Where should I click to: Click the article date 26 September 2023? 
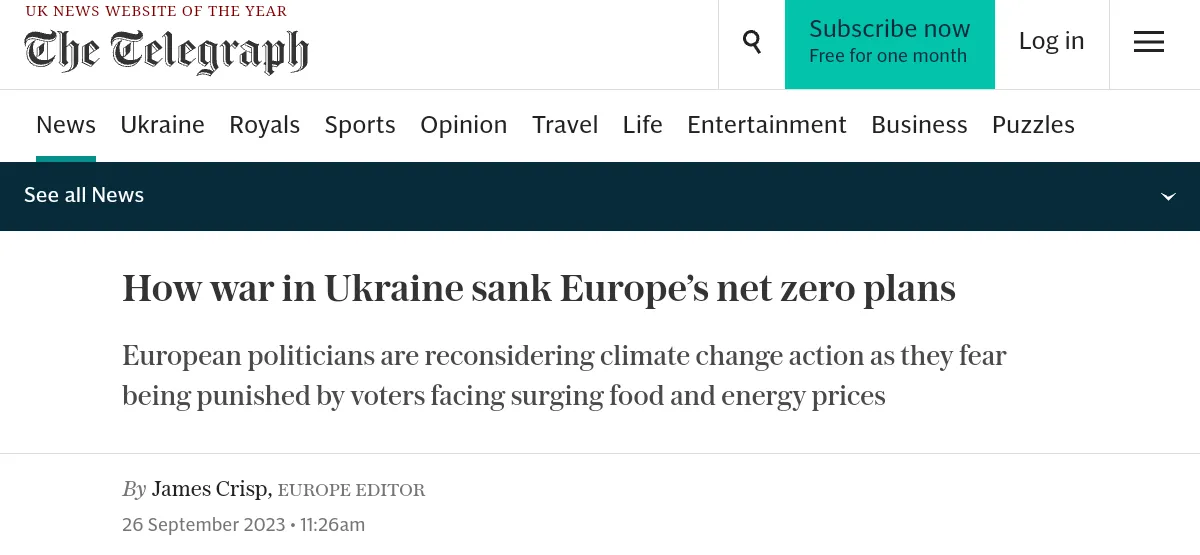[204, 525]
